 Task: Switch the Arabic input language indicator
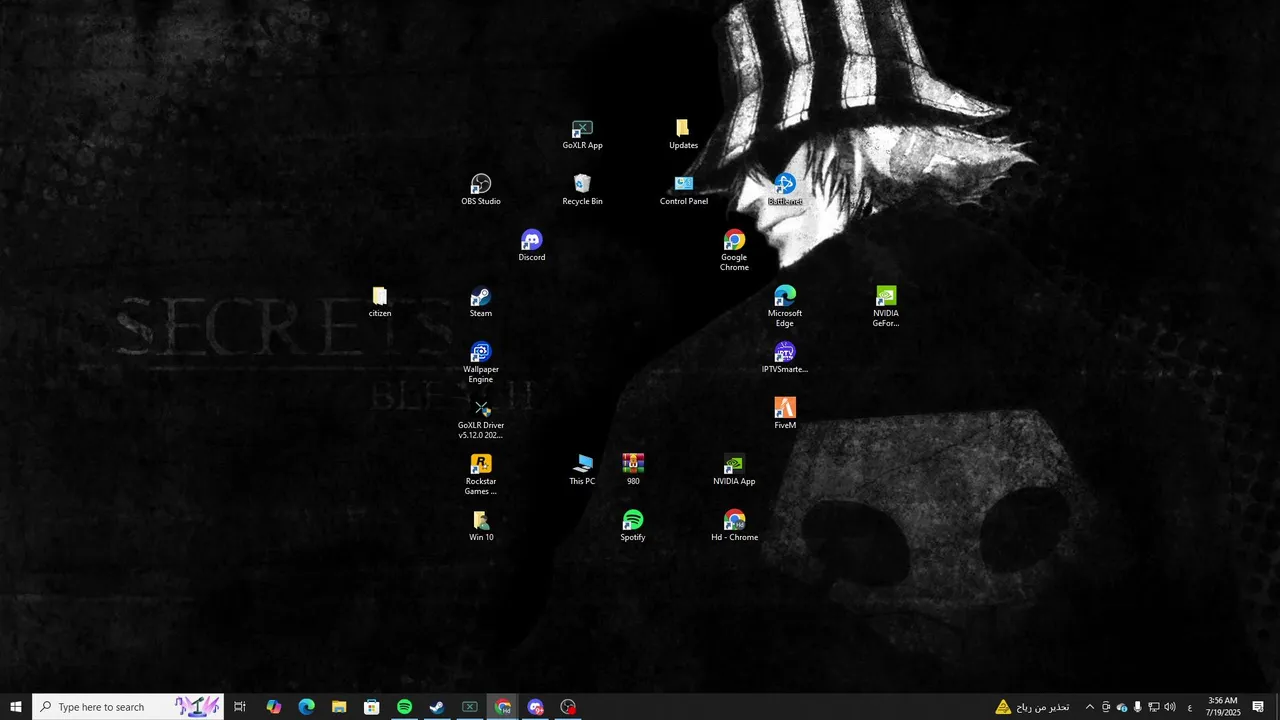click(1189, 707)
